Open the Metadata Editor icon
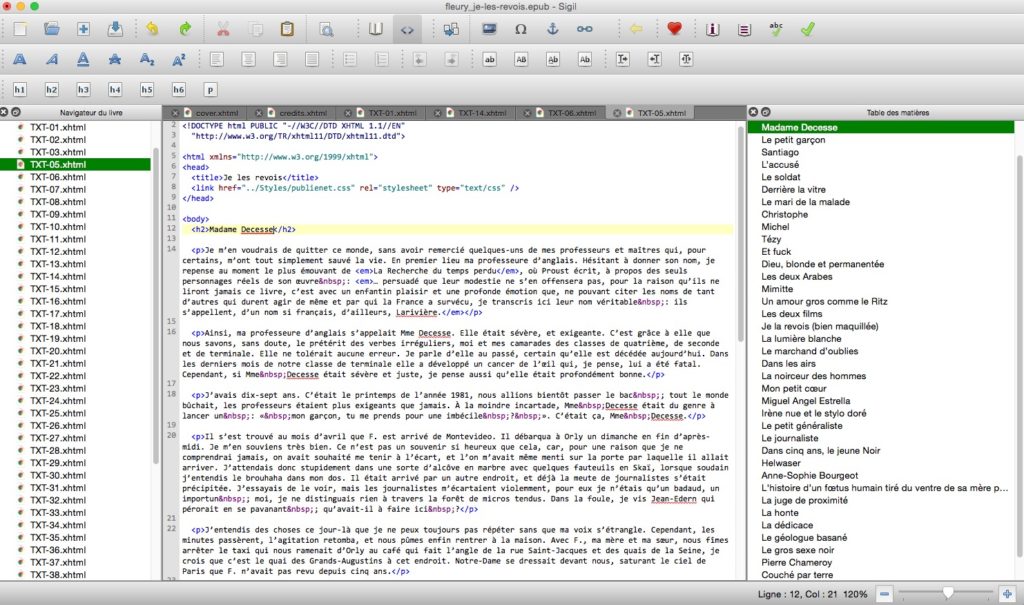The width and height of the screenshot is (1024, 605). pos(712,29)
